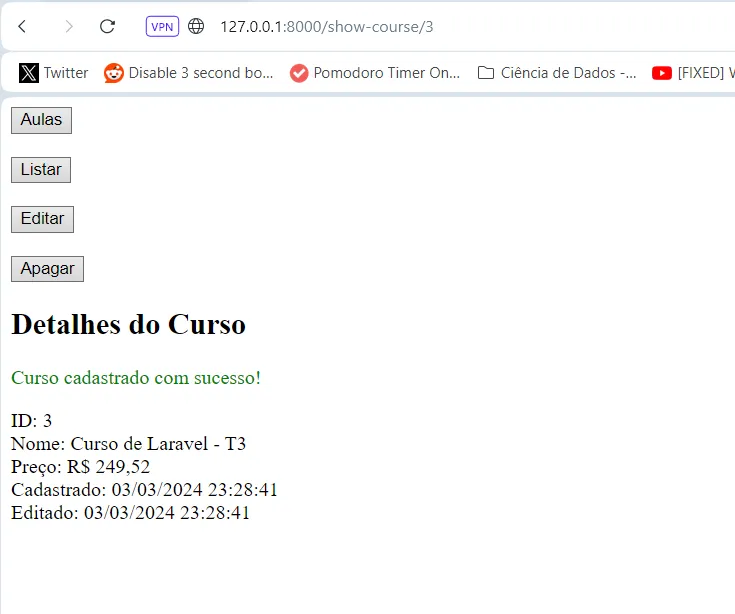Click the 'Detalhes do Curso' heading

point(128,324)
